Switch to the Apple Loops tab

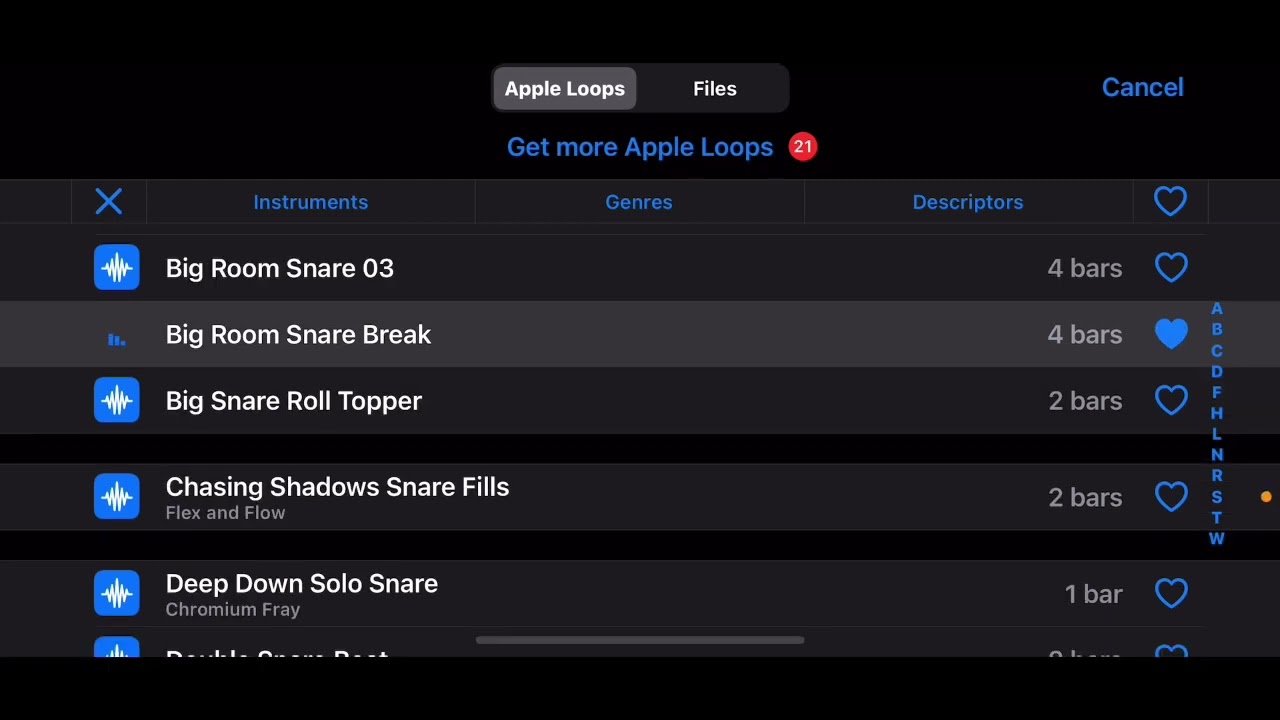click(x=565, y=89)
